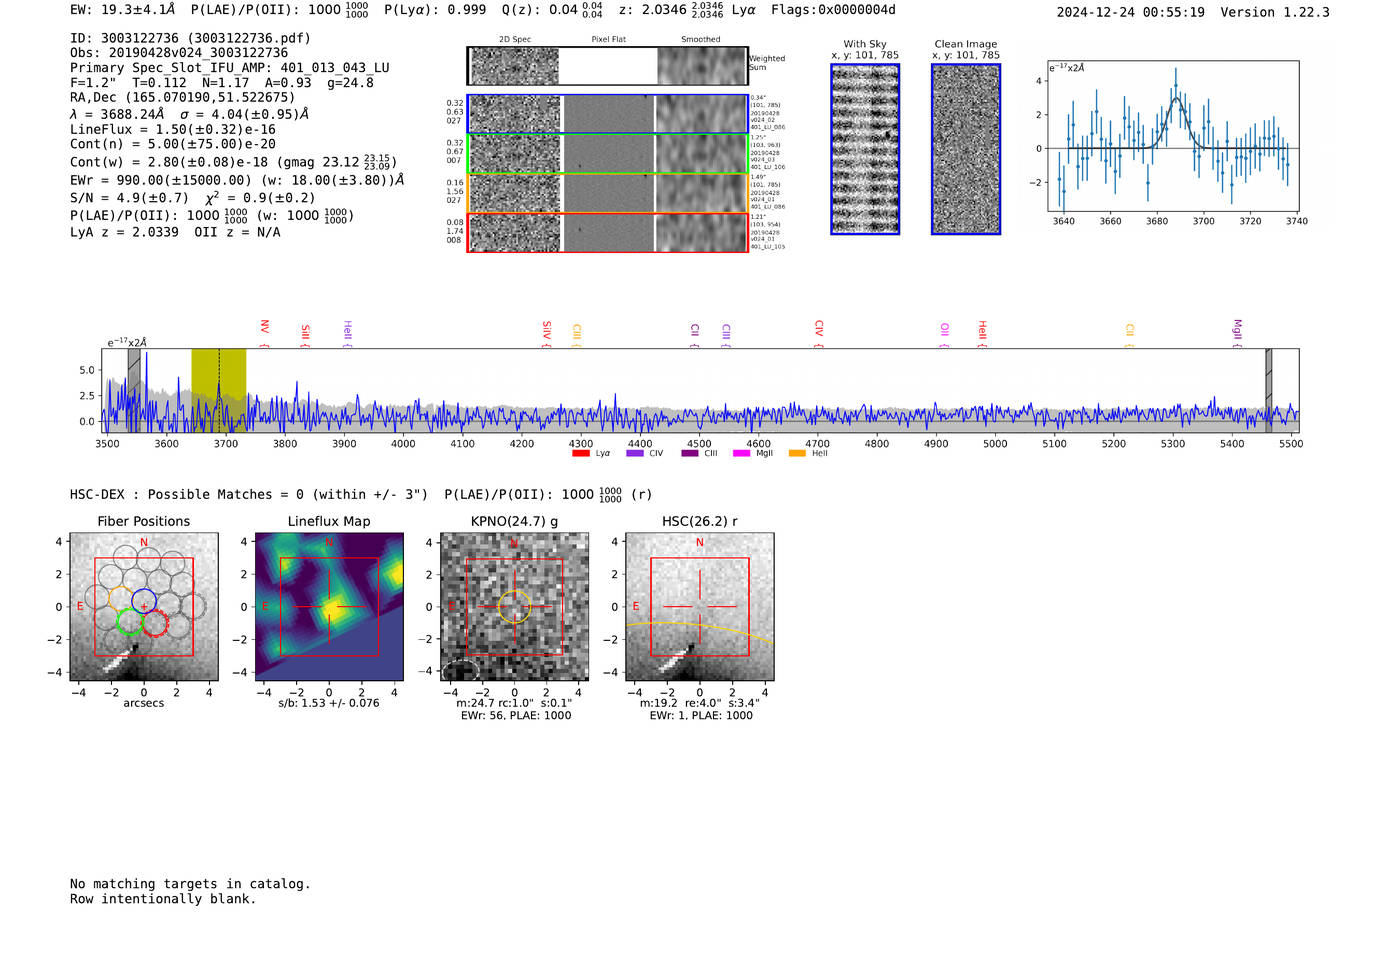Open the Lineflux Map panel
This screenshot has width=1400, height=953.
coord(329,607)
